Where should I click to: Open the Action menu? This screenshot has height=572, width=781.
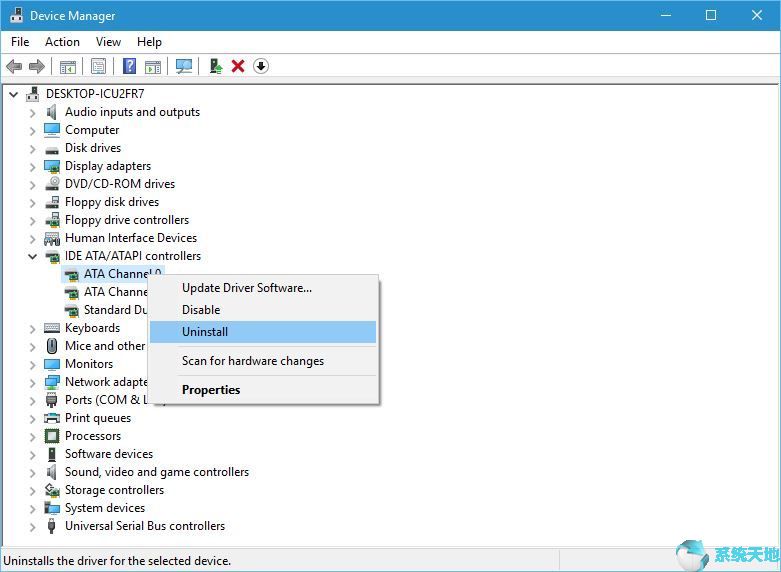(62, 42)
